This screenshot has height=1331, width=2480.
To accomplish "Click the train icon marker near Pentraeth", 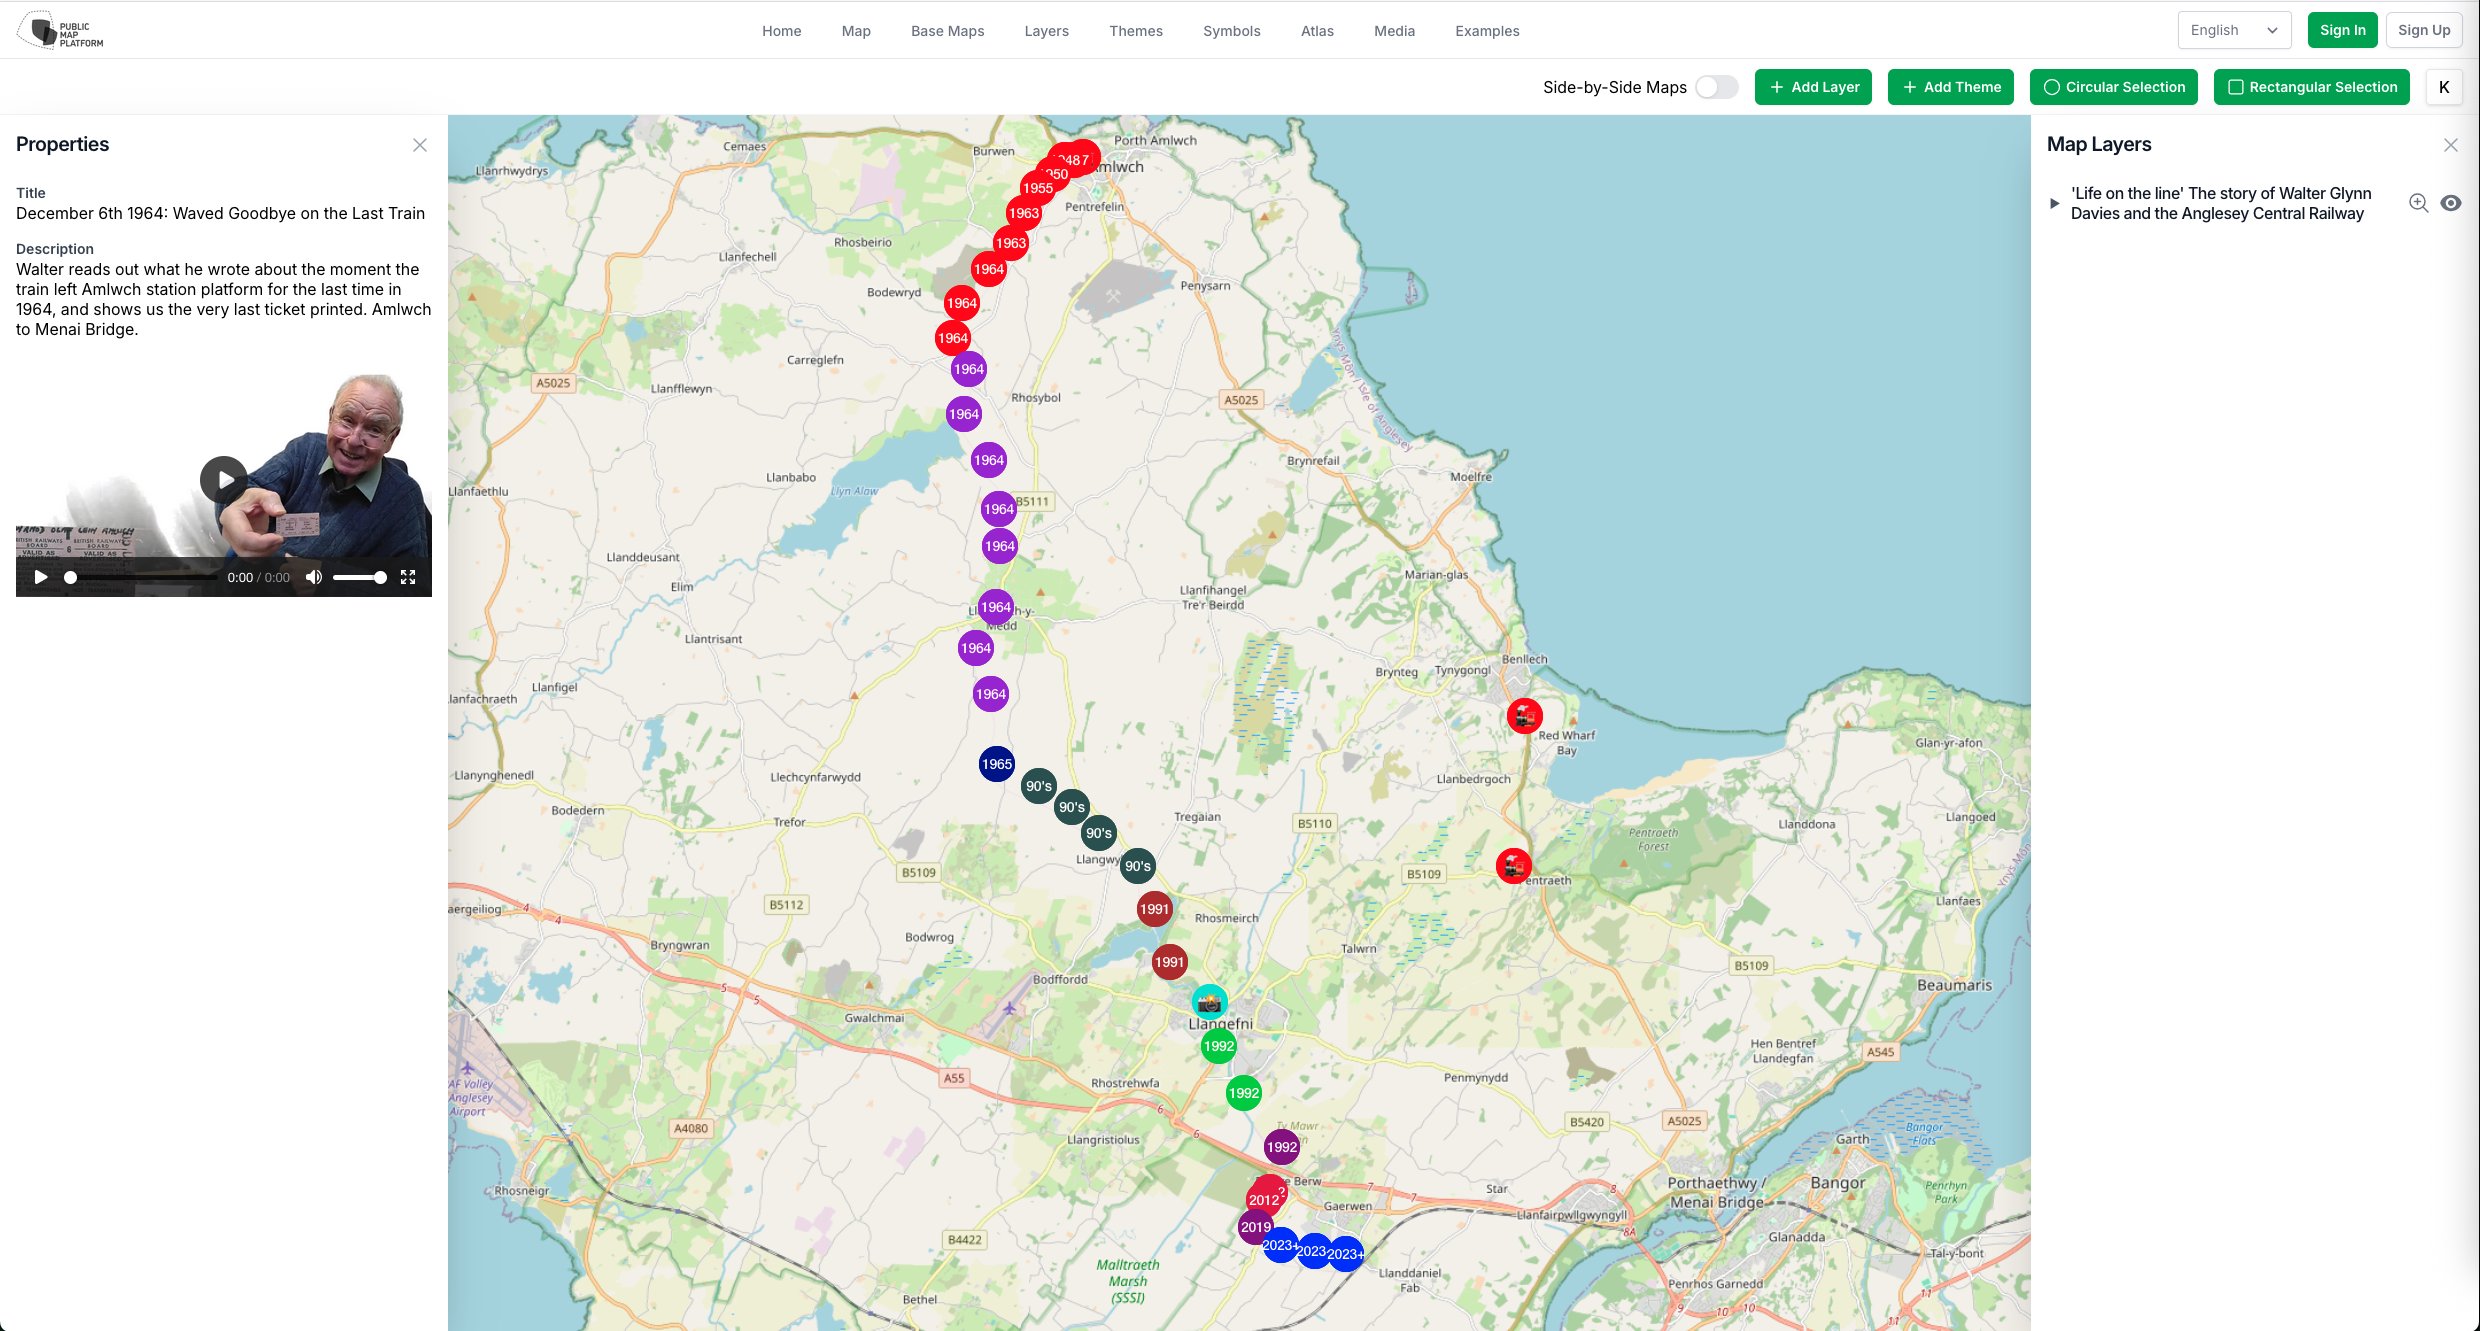I will coord(1513,865).
